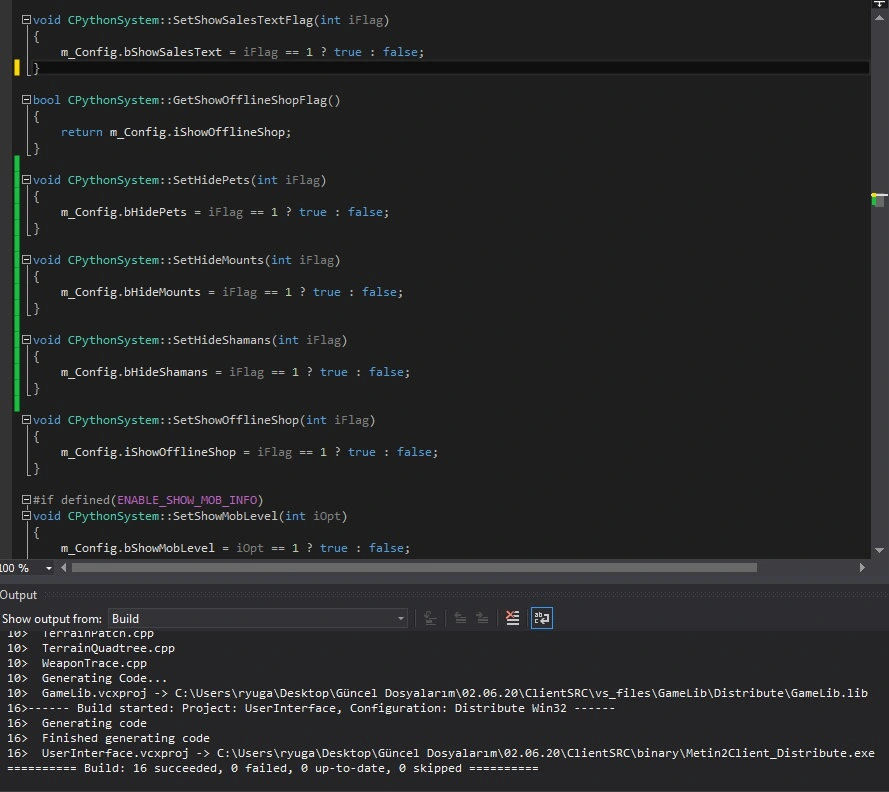Collapse the GetShowOfflineShopFlag function
Viewport: 889px width, 792px height.
pos(26,100)
